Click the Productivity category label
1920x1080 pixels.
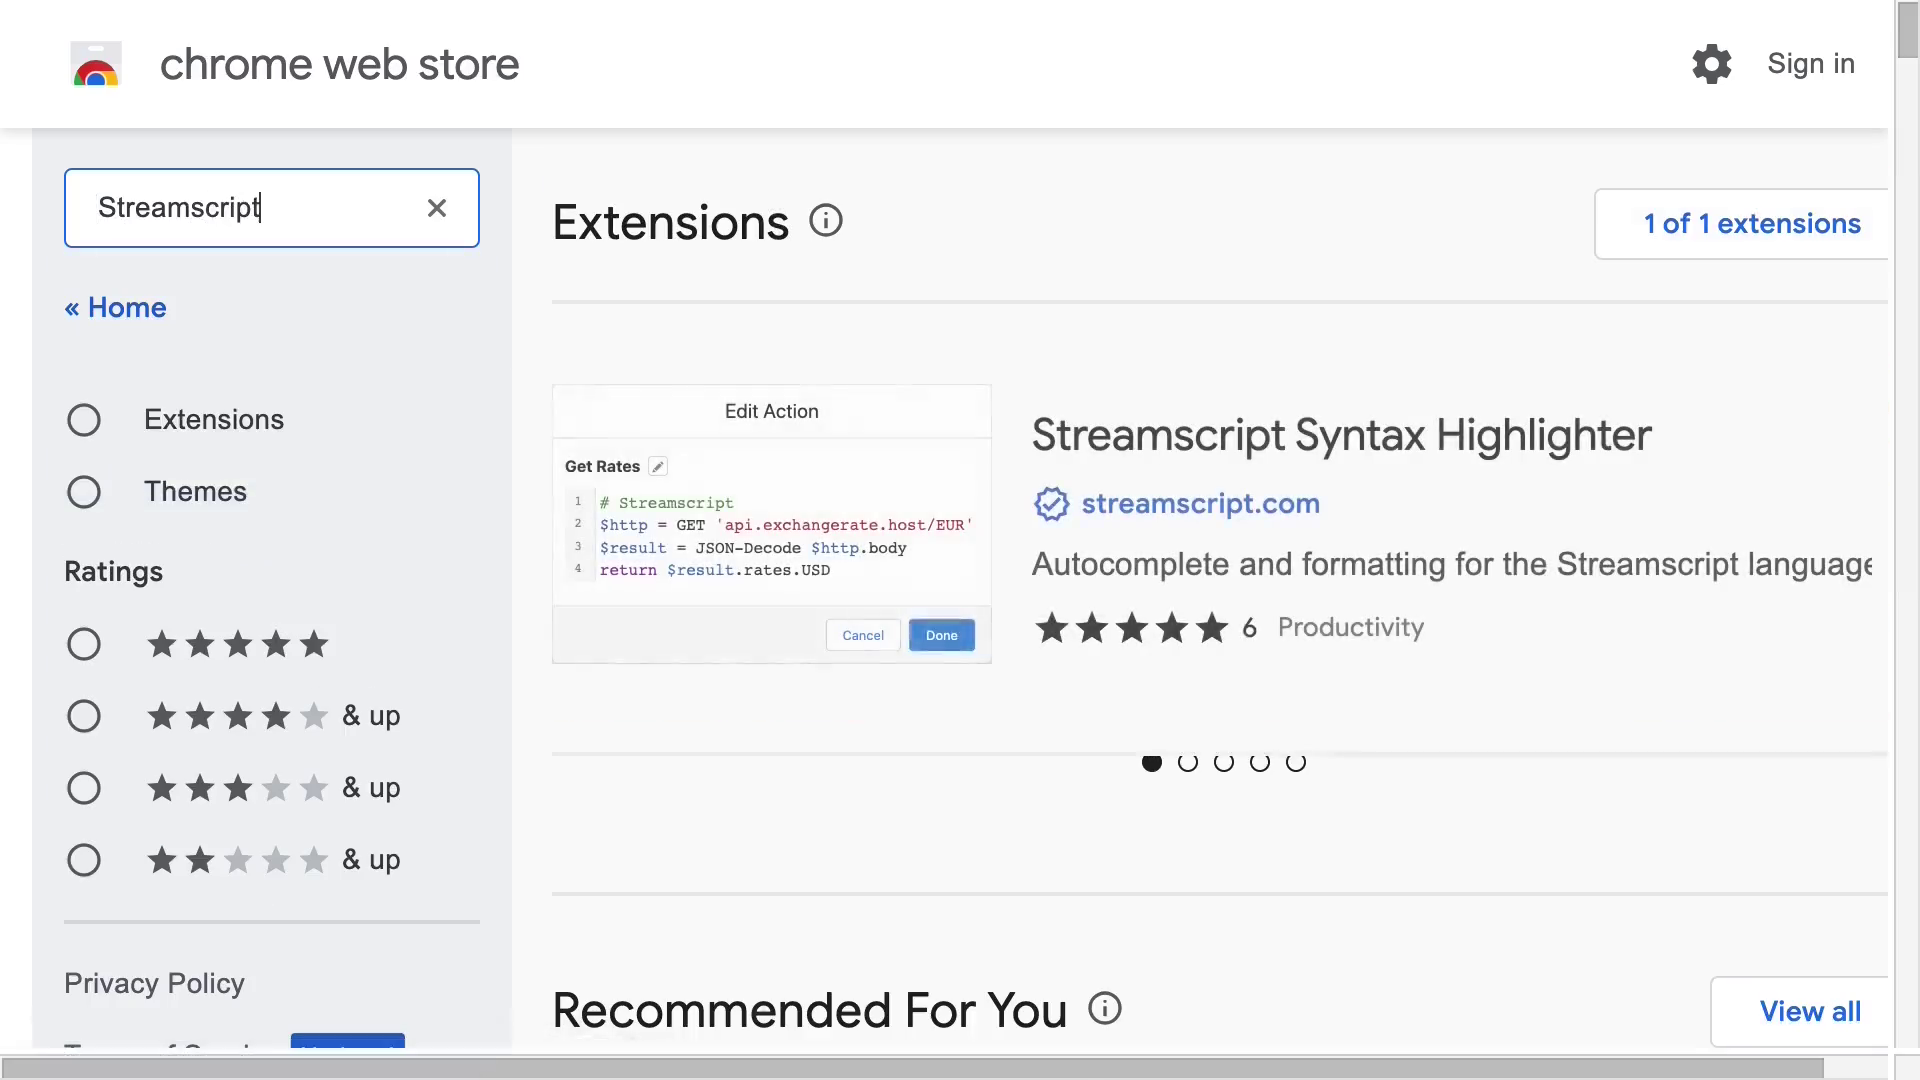point(1351,628)
